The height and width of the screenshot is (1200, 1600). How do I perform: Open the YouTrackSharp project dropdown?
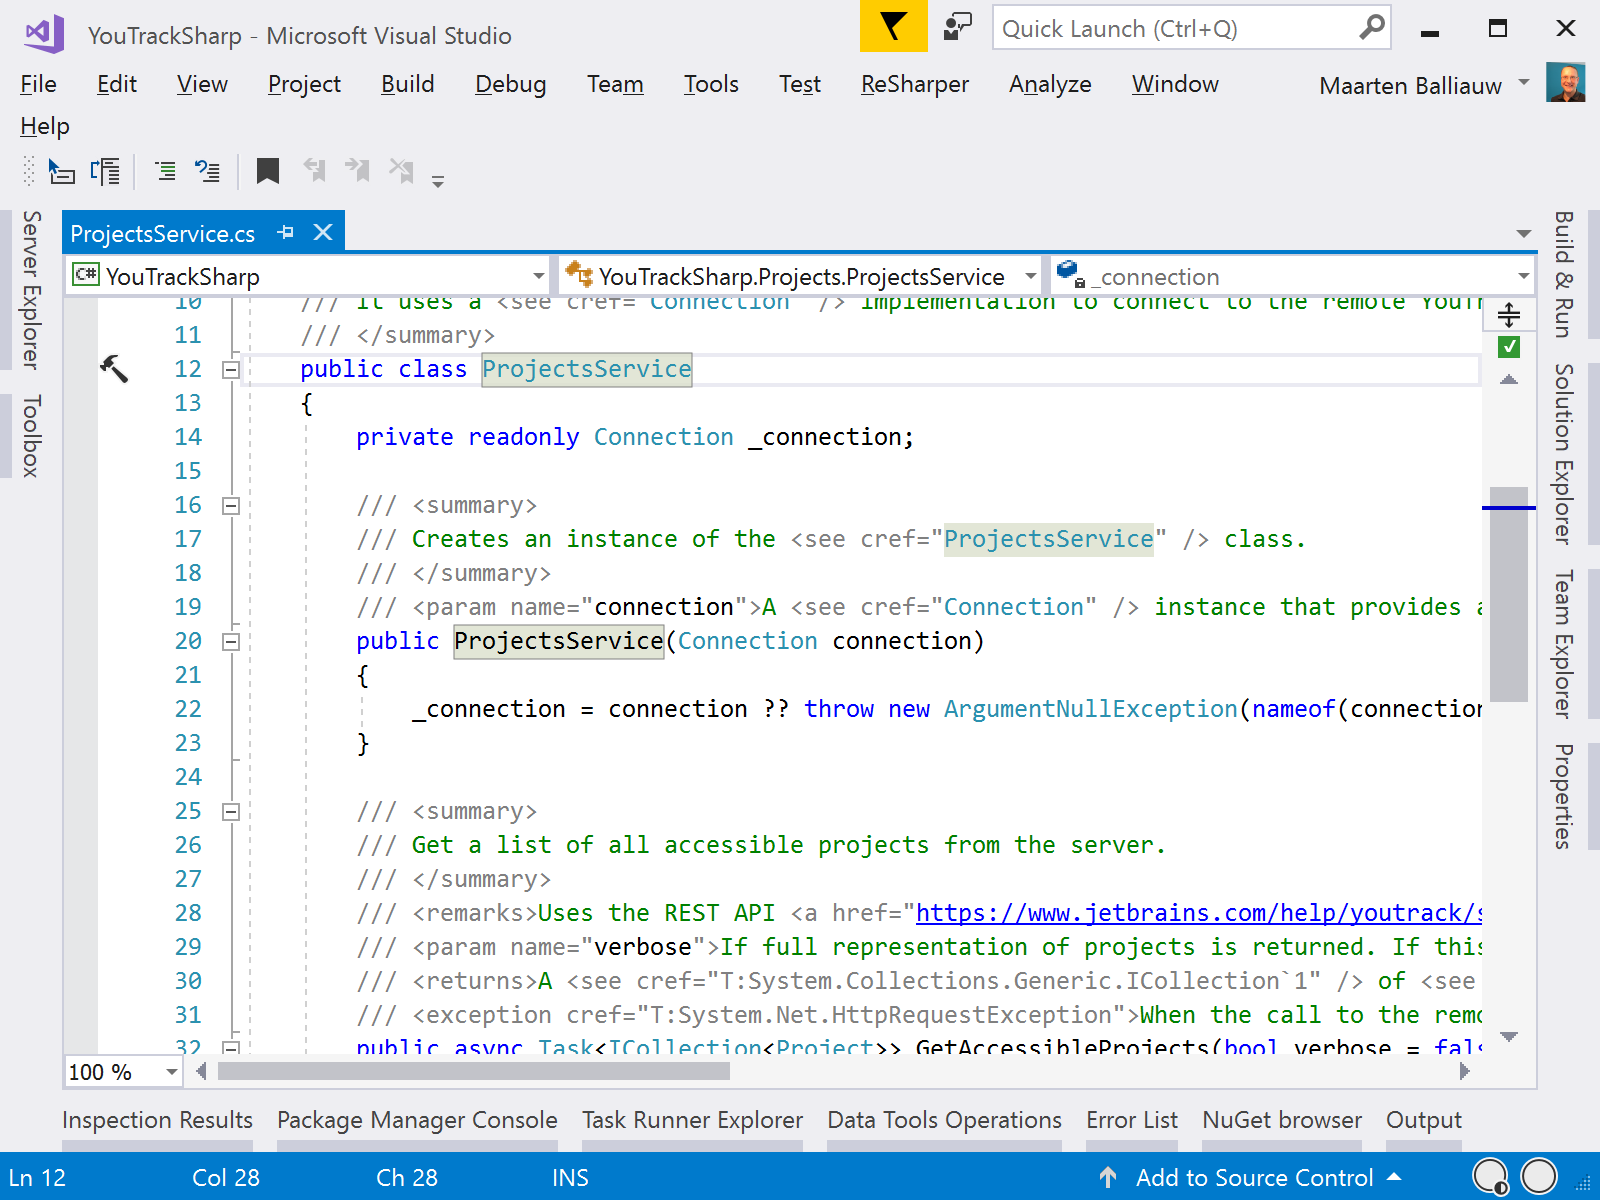(x=539, y=276)
